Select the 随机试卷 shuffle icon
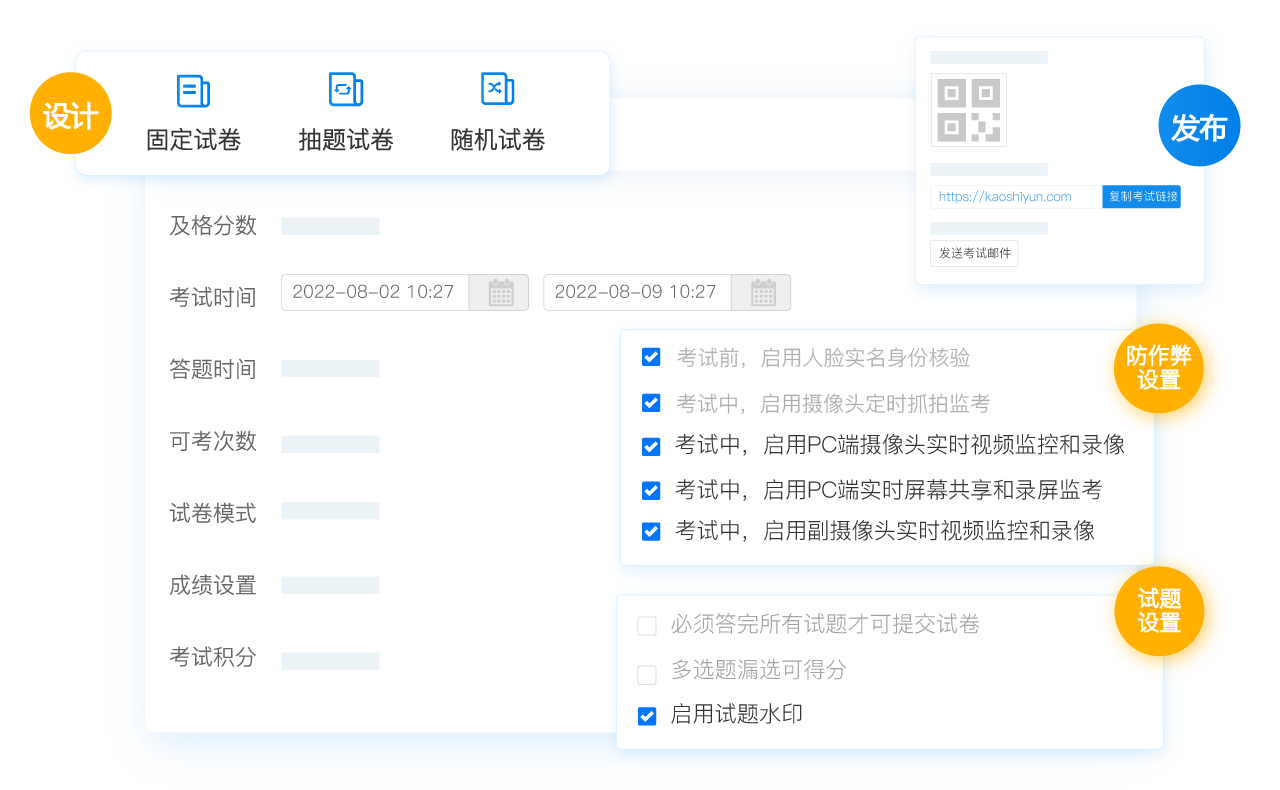 pos(497,89)
